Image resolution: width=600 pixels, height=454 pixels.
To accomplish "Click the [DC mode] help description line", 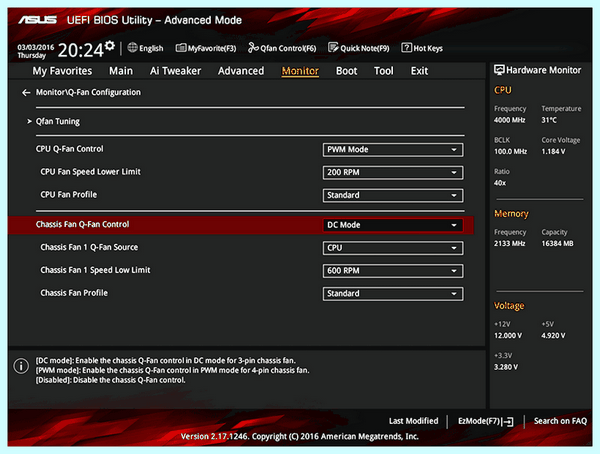I will point(166,361).
